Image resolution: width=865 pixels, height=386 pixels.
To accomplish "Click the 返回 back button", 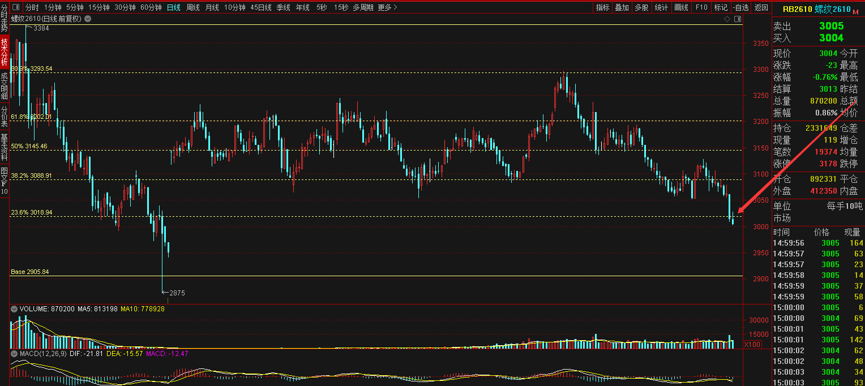I will pyautogui.click(x=761, y=8).
